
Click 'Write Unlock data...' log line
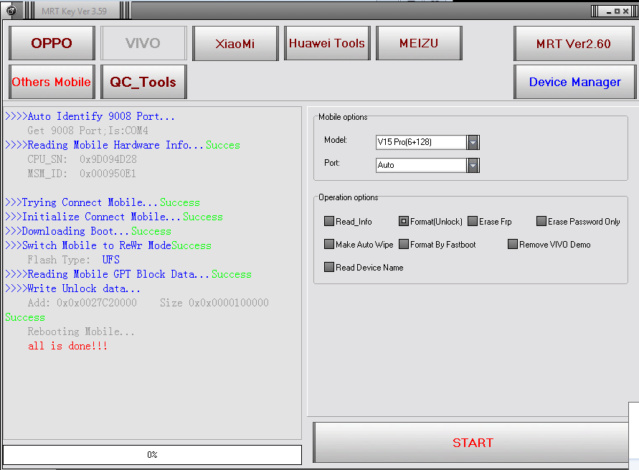(73, 289)
